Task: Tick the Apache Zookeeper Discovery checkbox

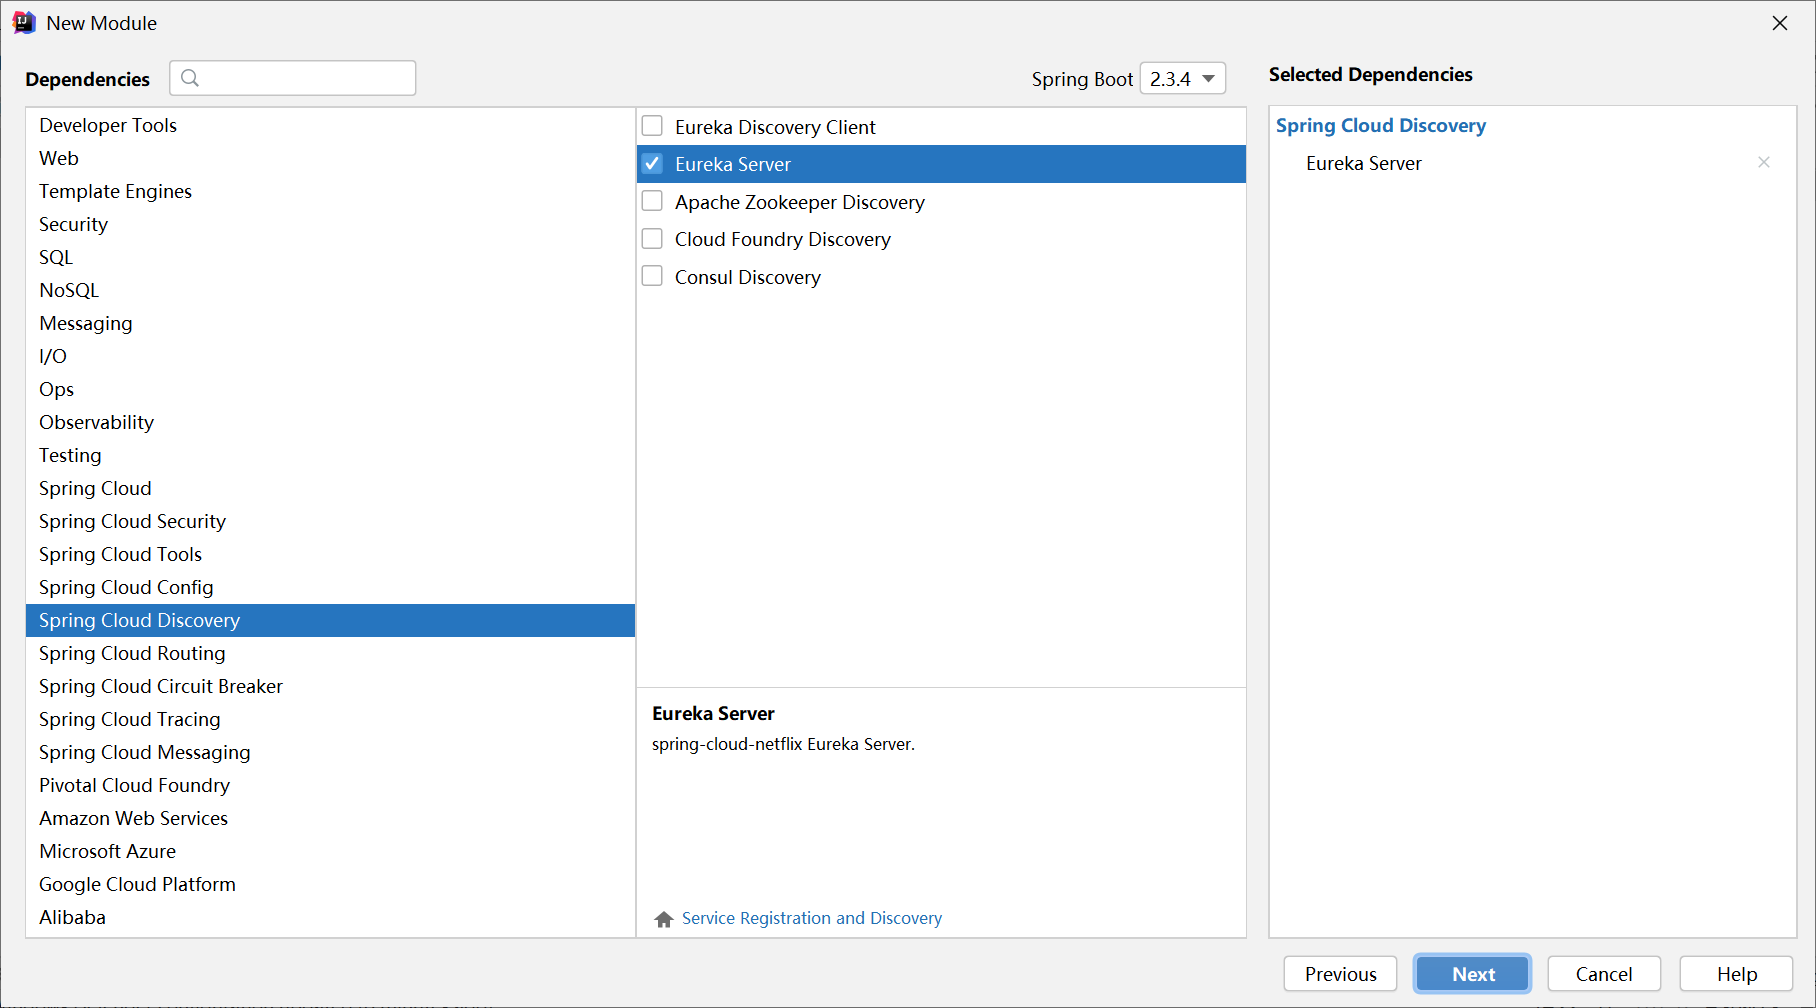Action: coord(652,201)
